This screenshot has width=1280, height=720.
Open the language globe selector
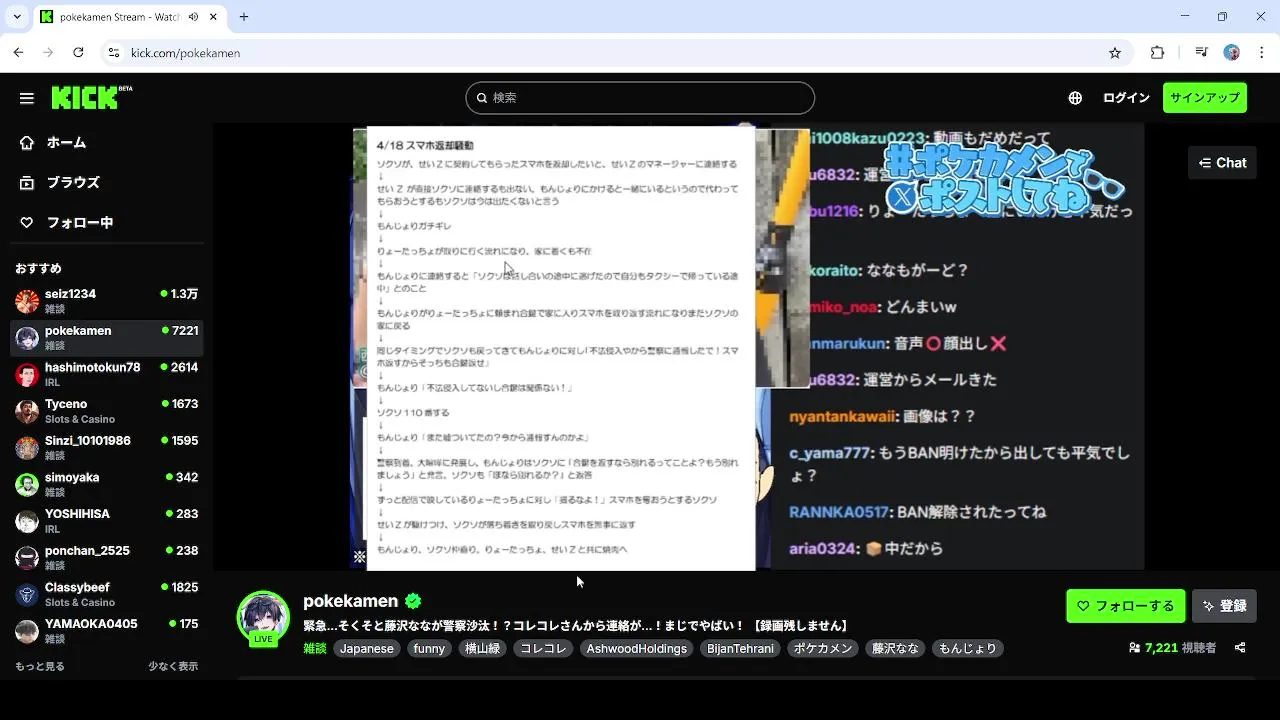click(x=1075, y=98)
